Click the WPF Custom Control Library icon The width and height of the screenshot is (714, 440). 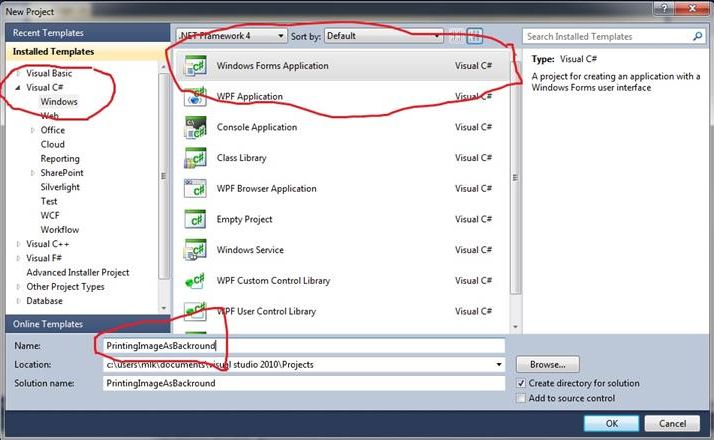pos(195,281)
